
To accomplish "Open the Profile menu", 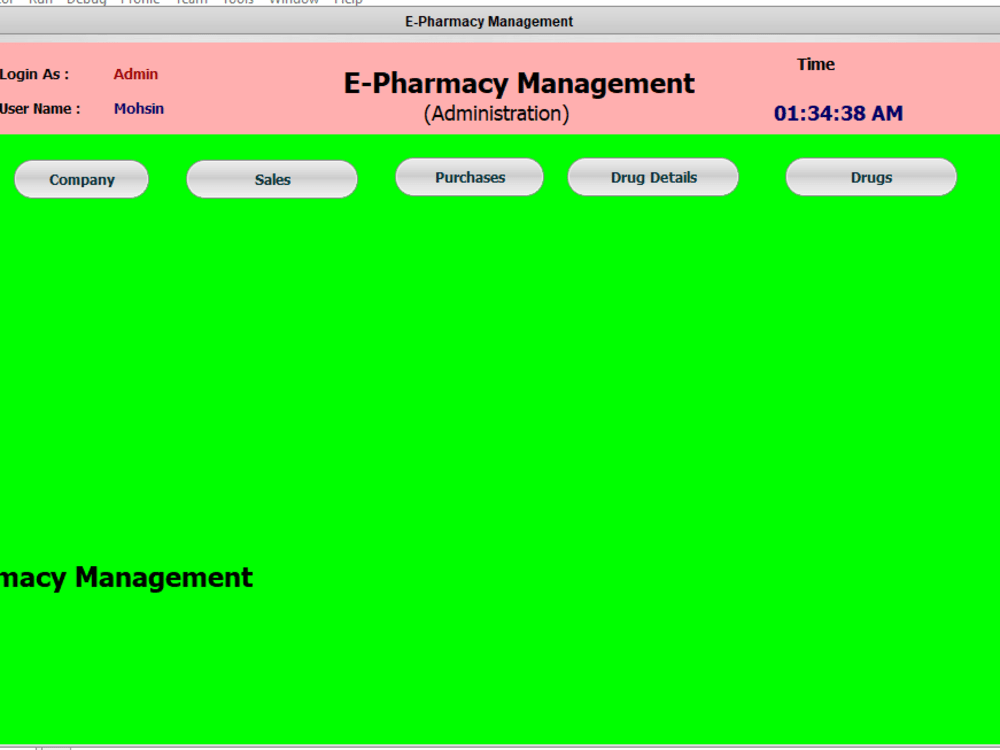I will tap(140, 2).
